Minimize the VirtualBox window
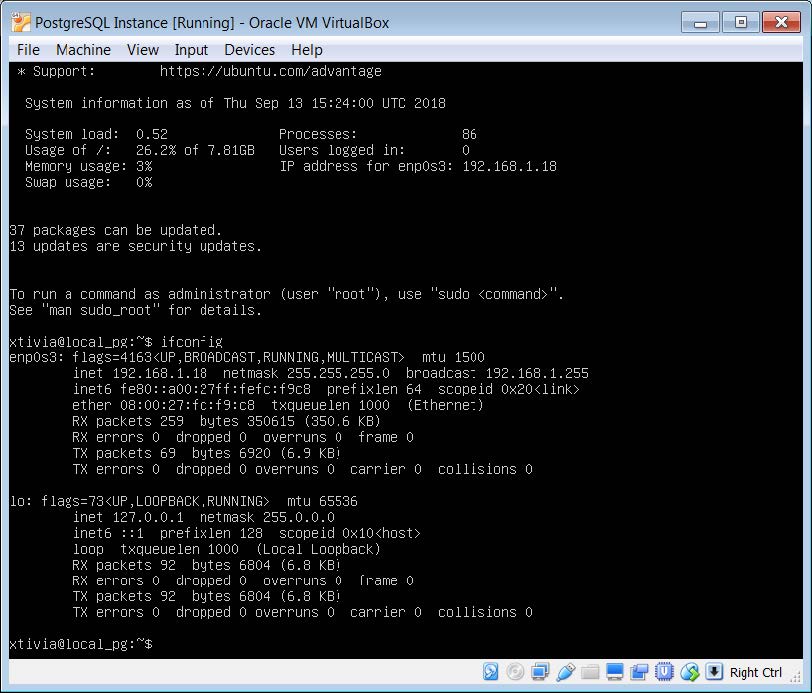The image size is (812, 693). tap(700, 23)
